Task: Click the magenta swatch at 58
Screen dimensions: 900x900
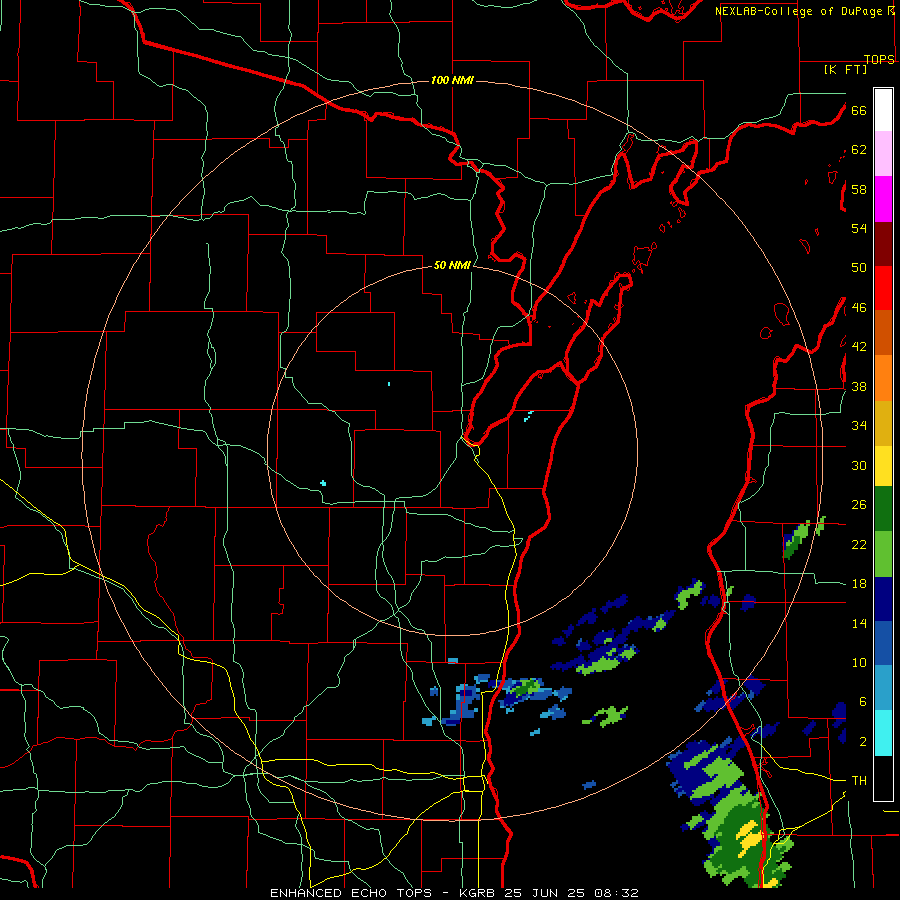Action: (883, 199)
